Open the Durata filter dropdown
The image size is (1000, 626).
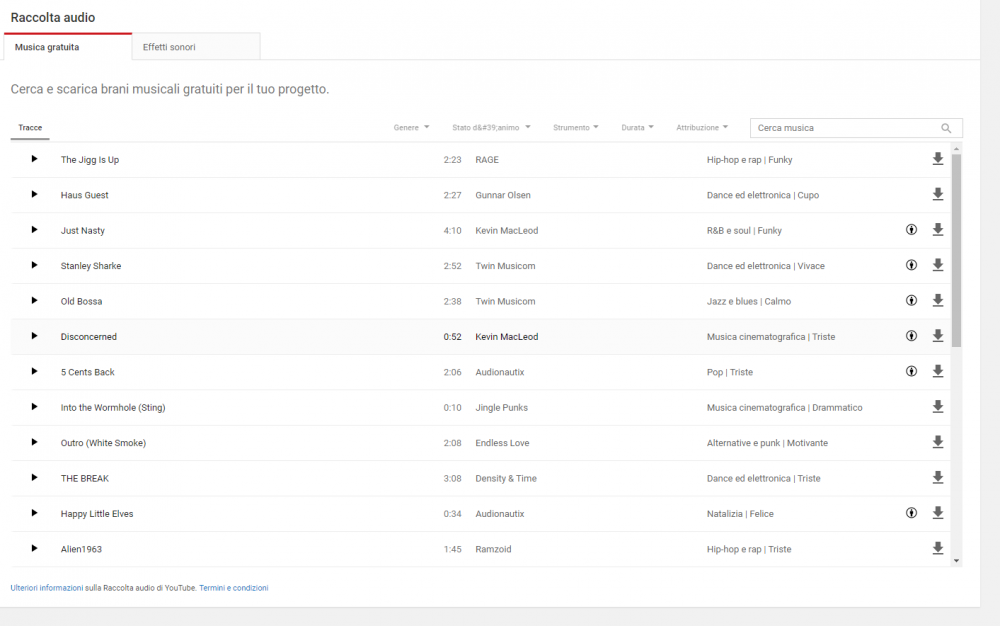pos(637,128)
